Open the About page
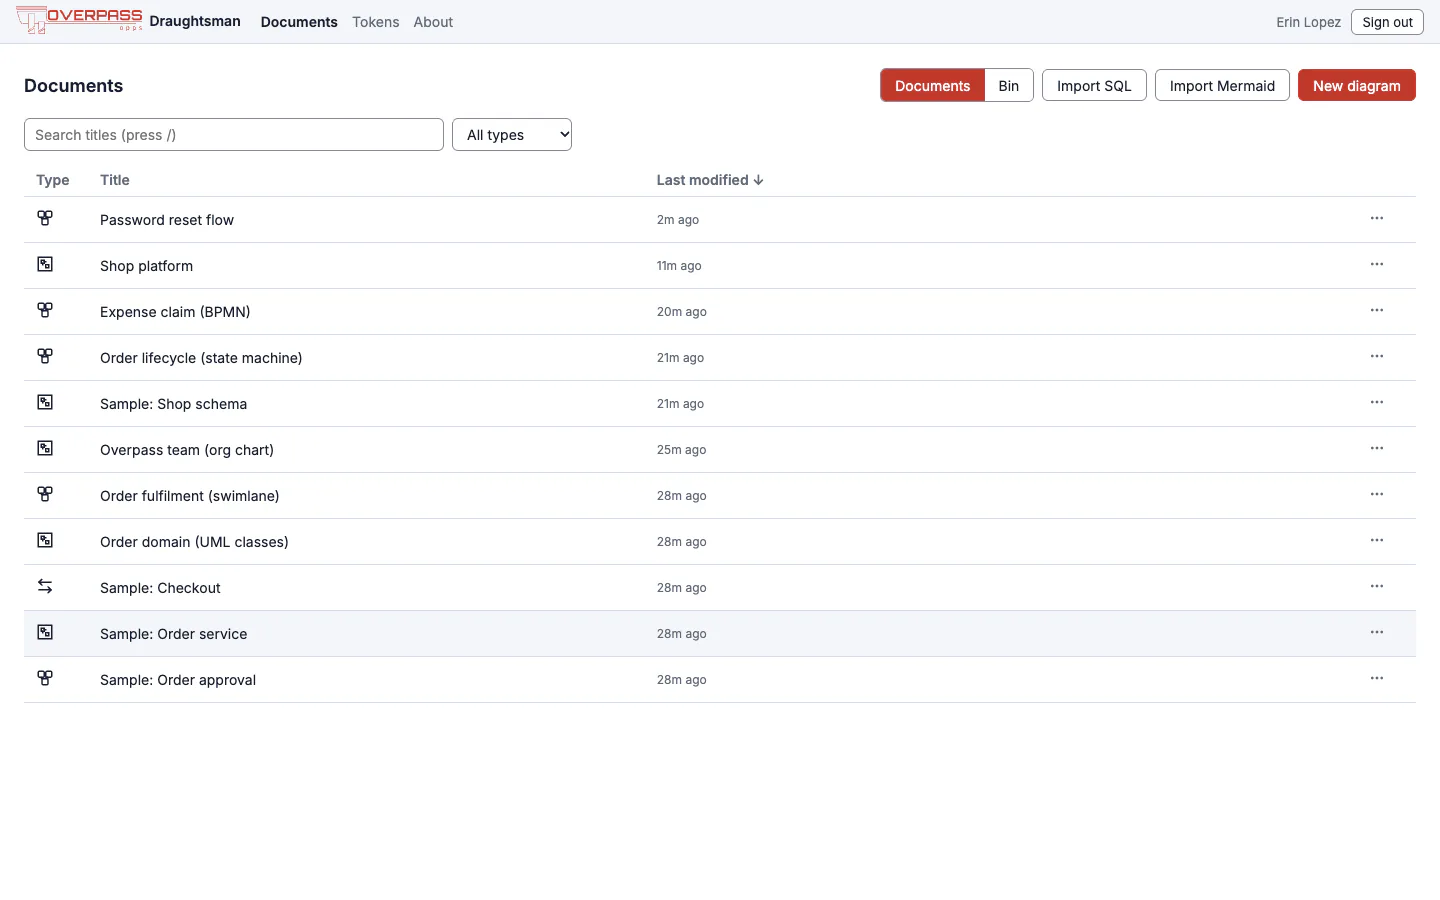Screen dimensions: 1440x900 433,22
